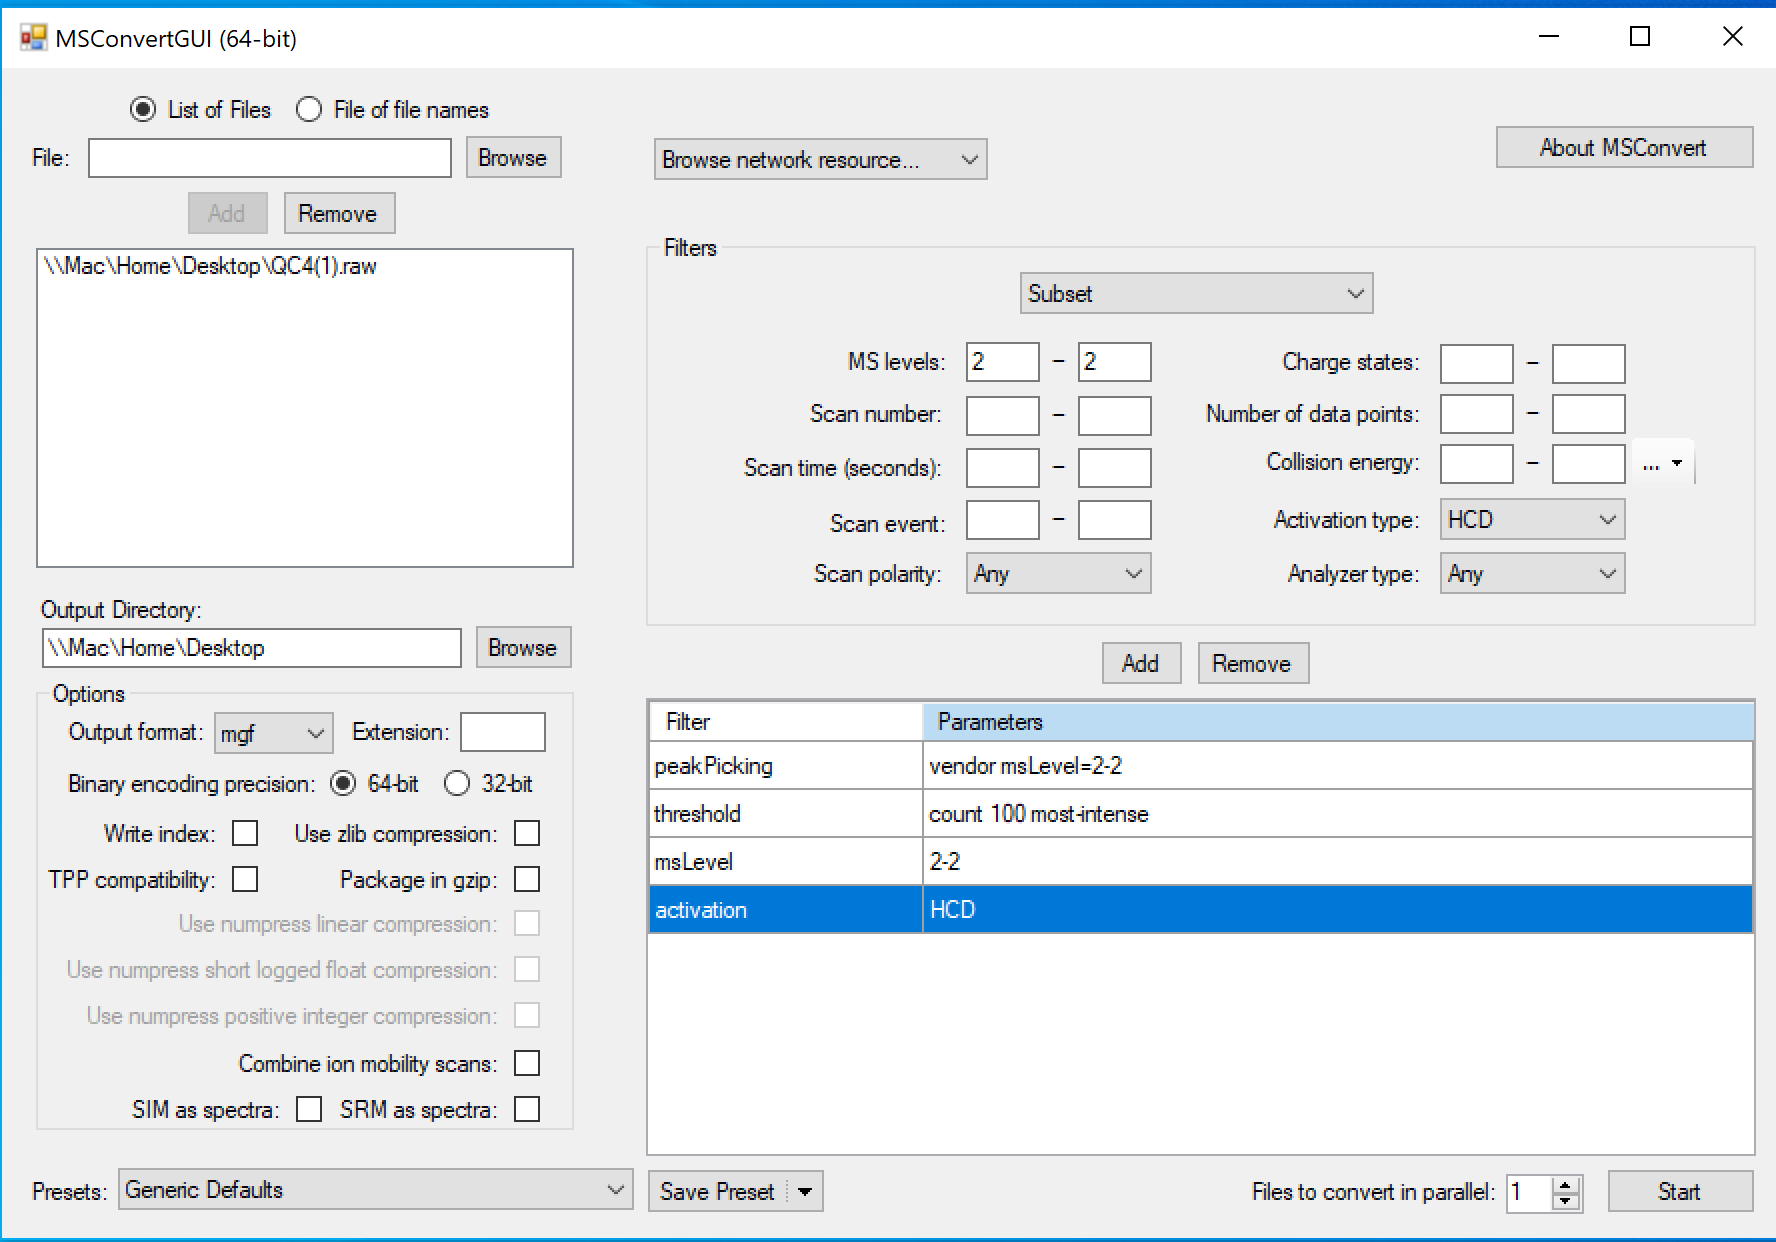Click 'vendor msLevel=2-2' parameter cell
The width and height of the screenshot is (1776, 1242).
1338,766
